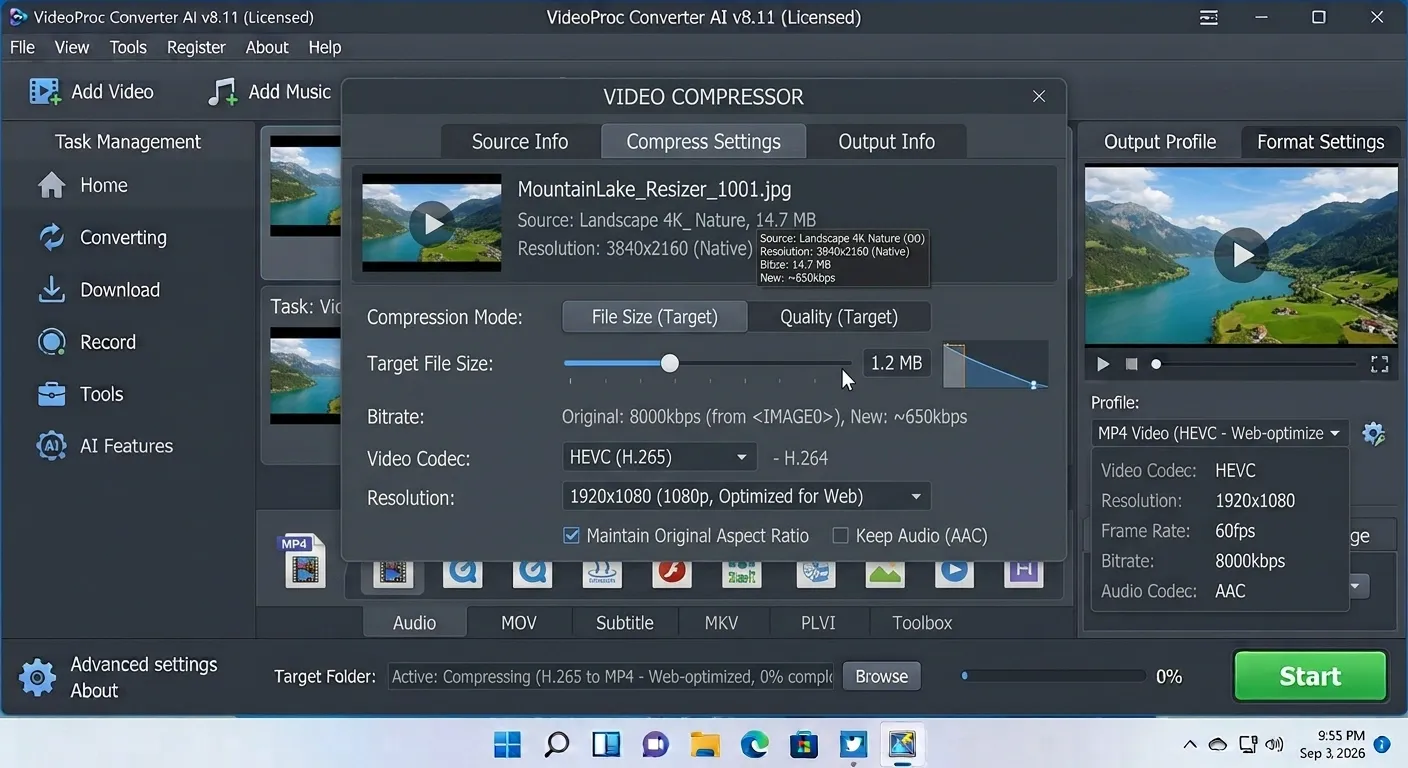Open the Tools toolbox icon in the sidebar
This screenshot has height=768, width=1408.
coord(51,394)
